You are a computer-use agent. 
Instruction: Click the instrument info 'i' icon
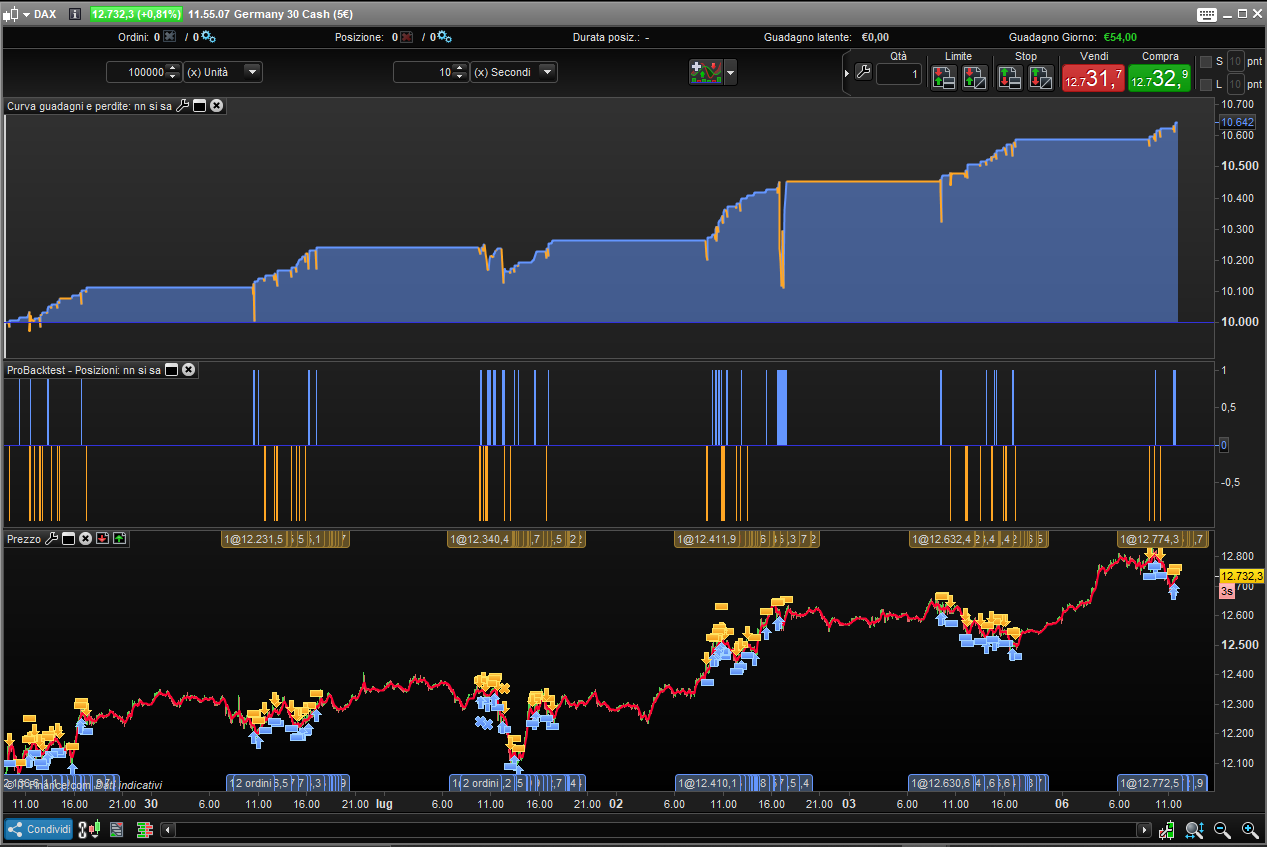click(74, 14)
